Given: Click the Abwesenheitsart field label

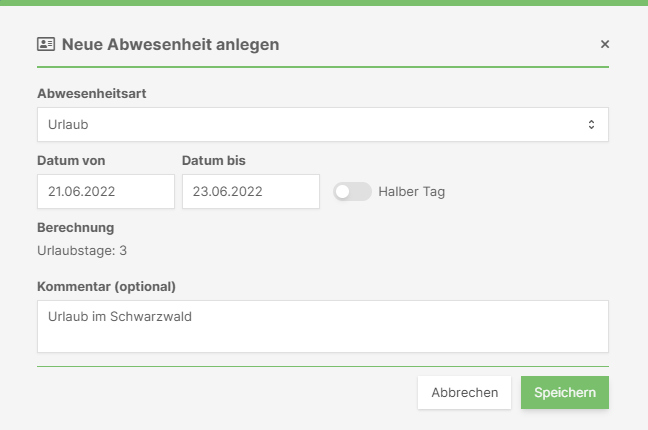Looking at the screenshot, I should coord(92,93).
